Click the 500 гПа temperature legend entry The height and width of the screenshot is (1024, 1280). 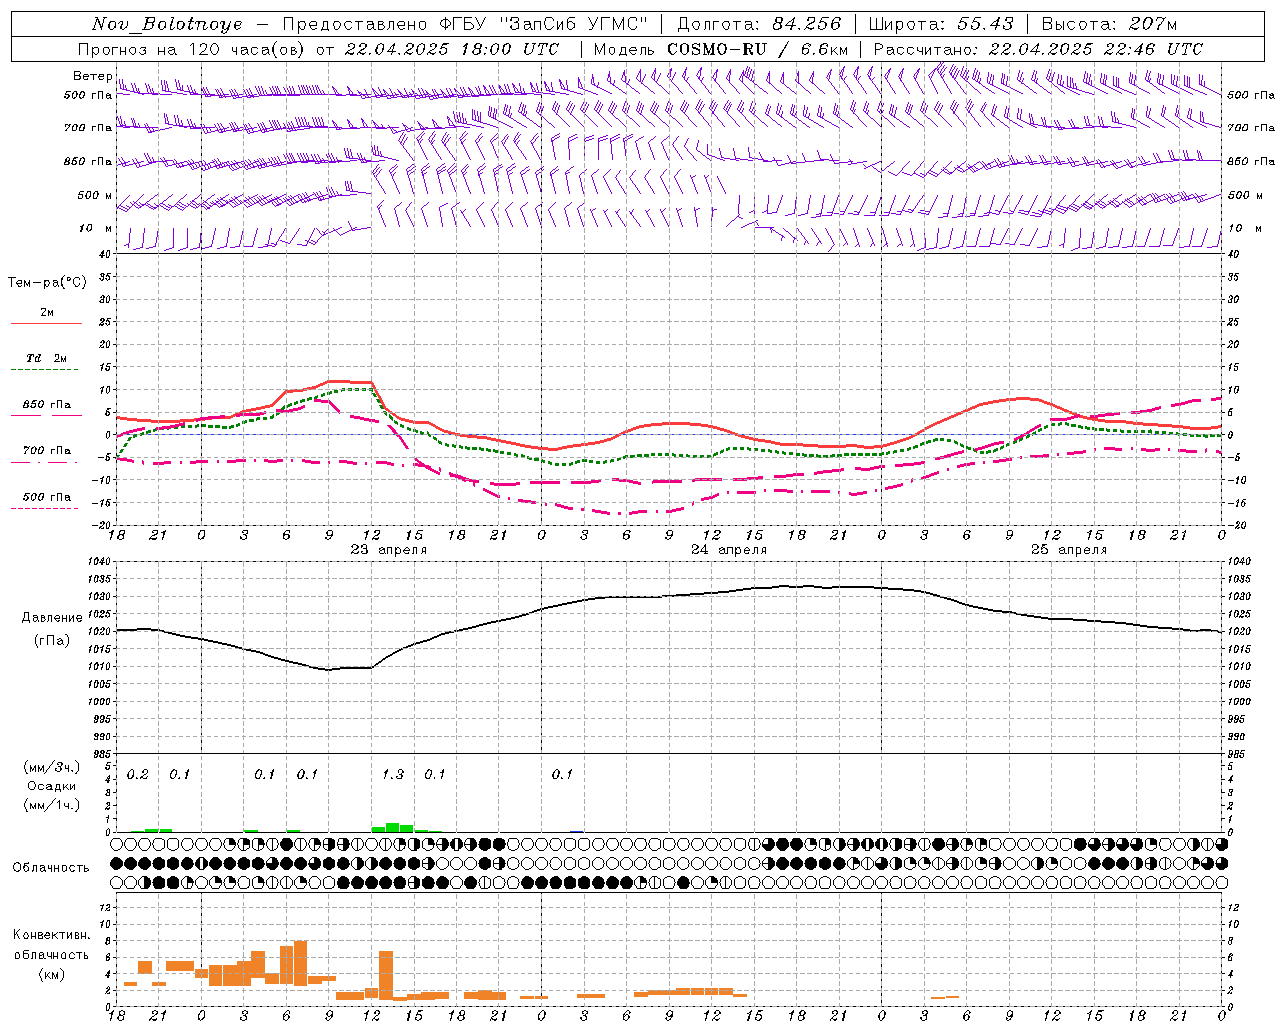point(47,497)
